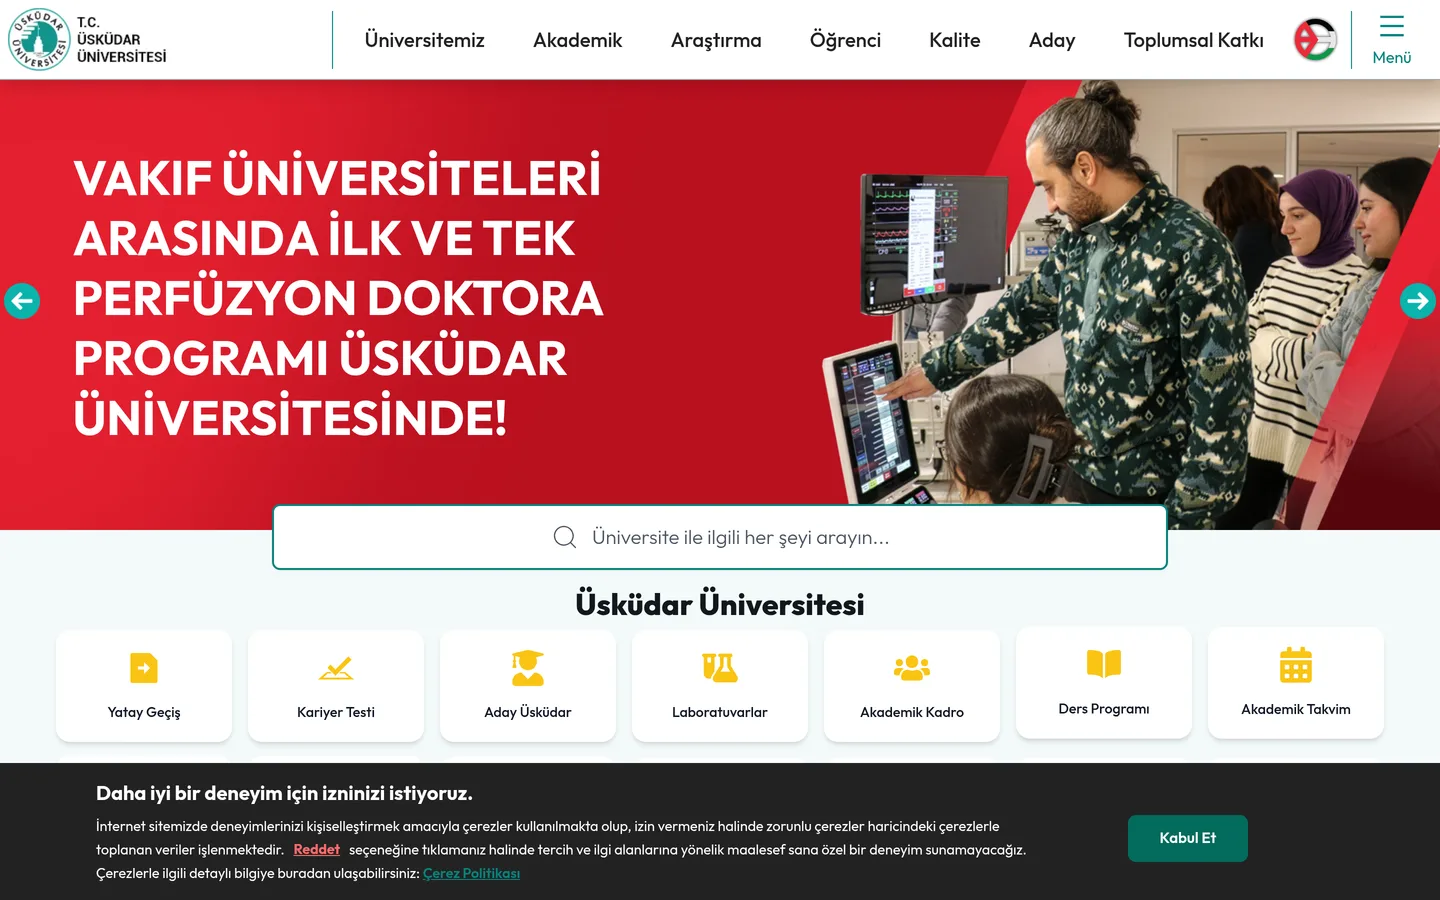Viewport: 1440px width, 900px height.
Task: Click the Akademik Takvim label
Action: [x=1296, y=709]
